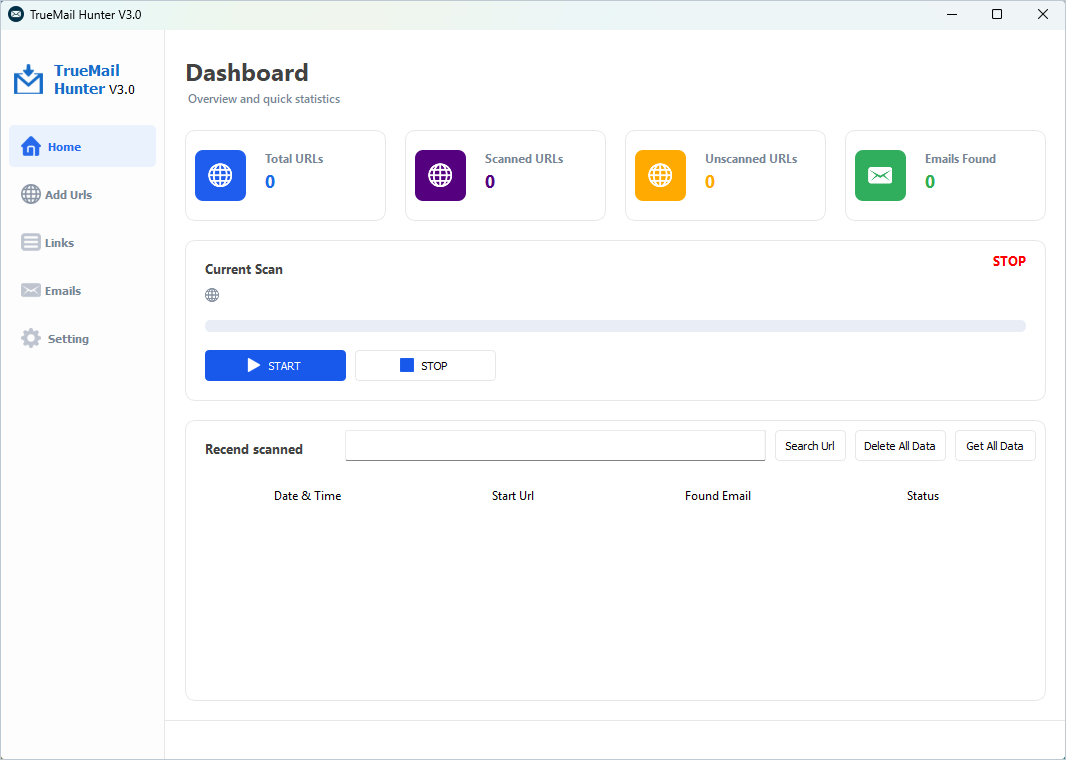Start the scan with START button
The height and width of the screenshot is (760, 1066).
pos(275,366)
